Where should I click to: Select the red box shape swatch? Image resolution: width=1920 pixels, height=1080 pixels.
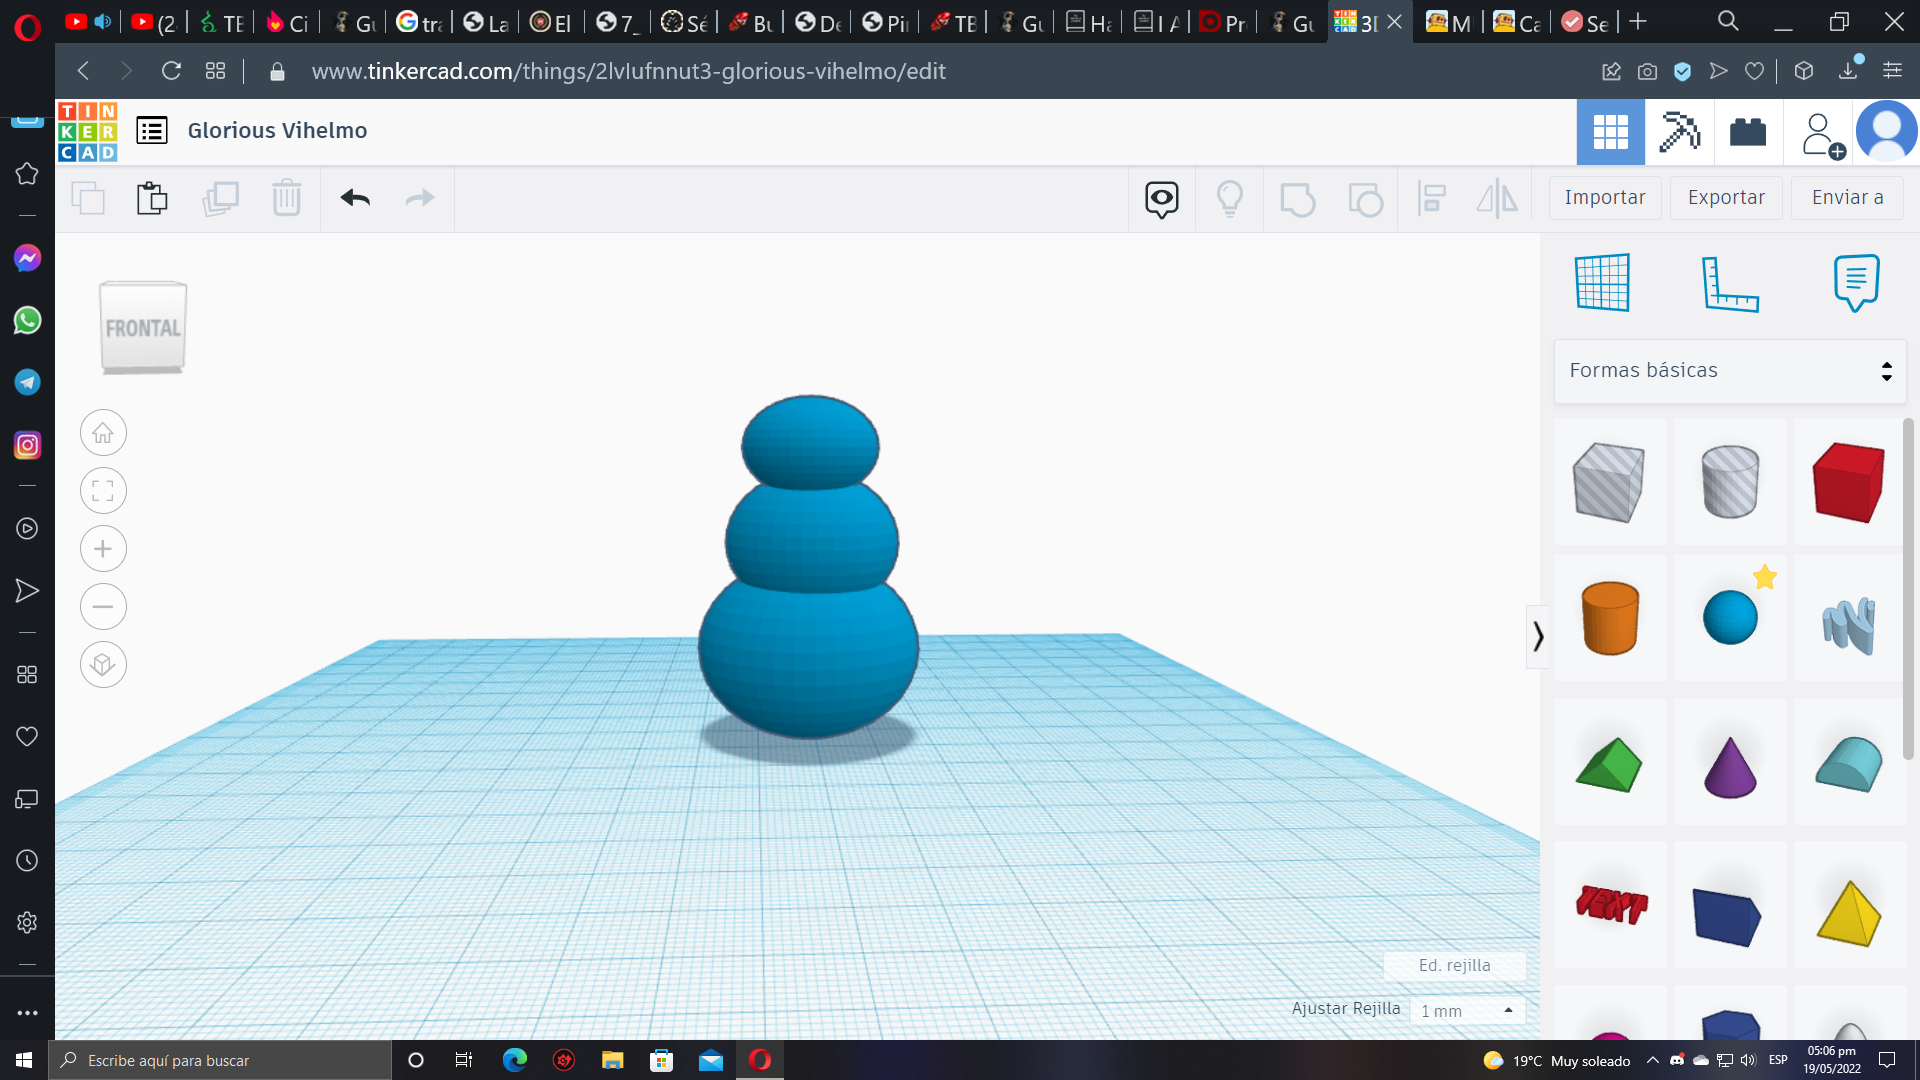(1848, 483)
